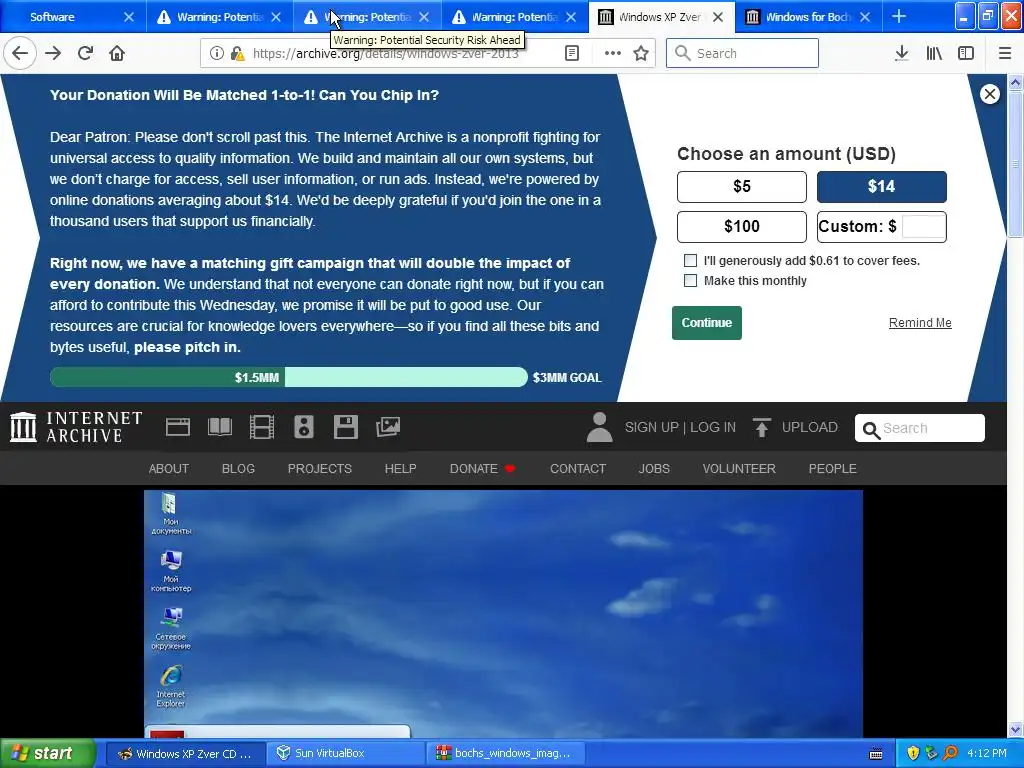Open the Firefox library icon

pyautogui.click(x=934, y=54)
